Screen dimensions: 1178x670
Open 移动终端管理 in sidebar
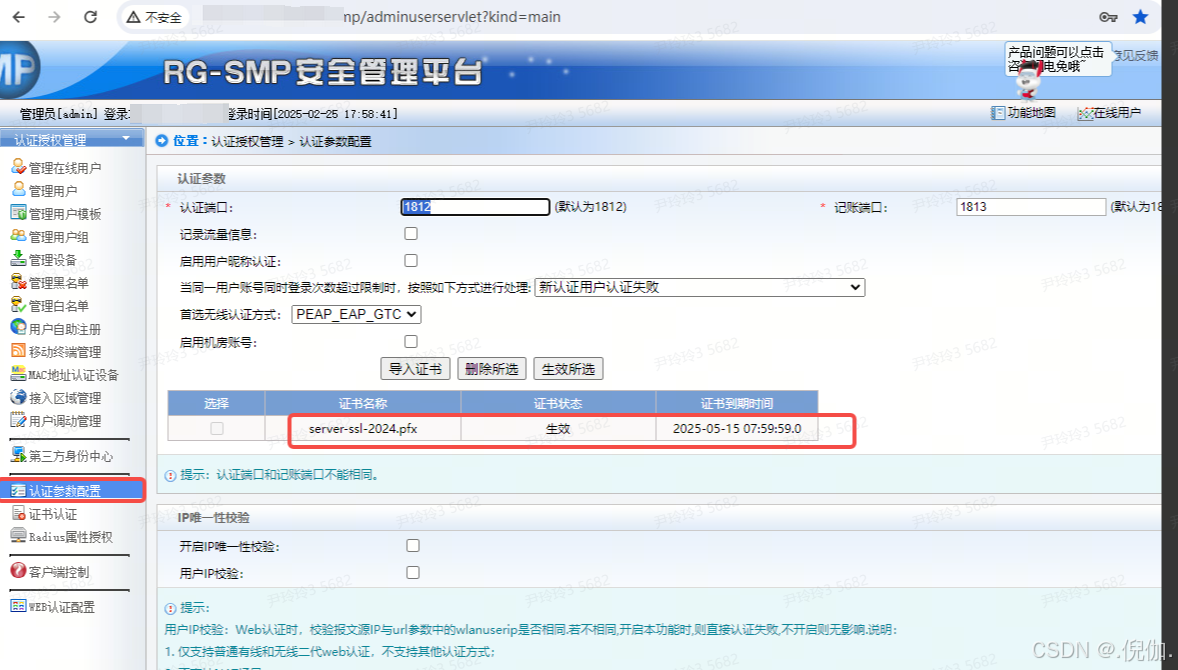[56, 352]
